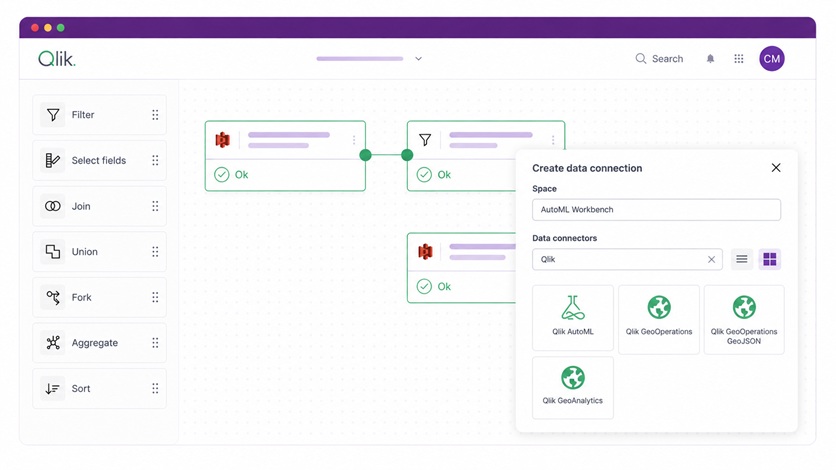Click the Sort icon
The width and height of the screenshot is (836, 470).
pos(53,388)
